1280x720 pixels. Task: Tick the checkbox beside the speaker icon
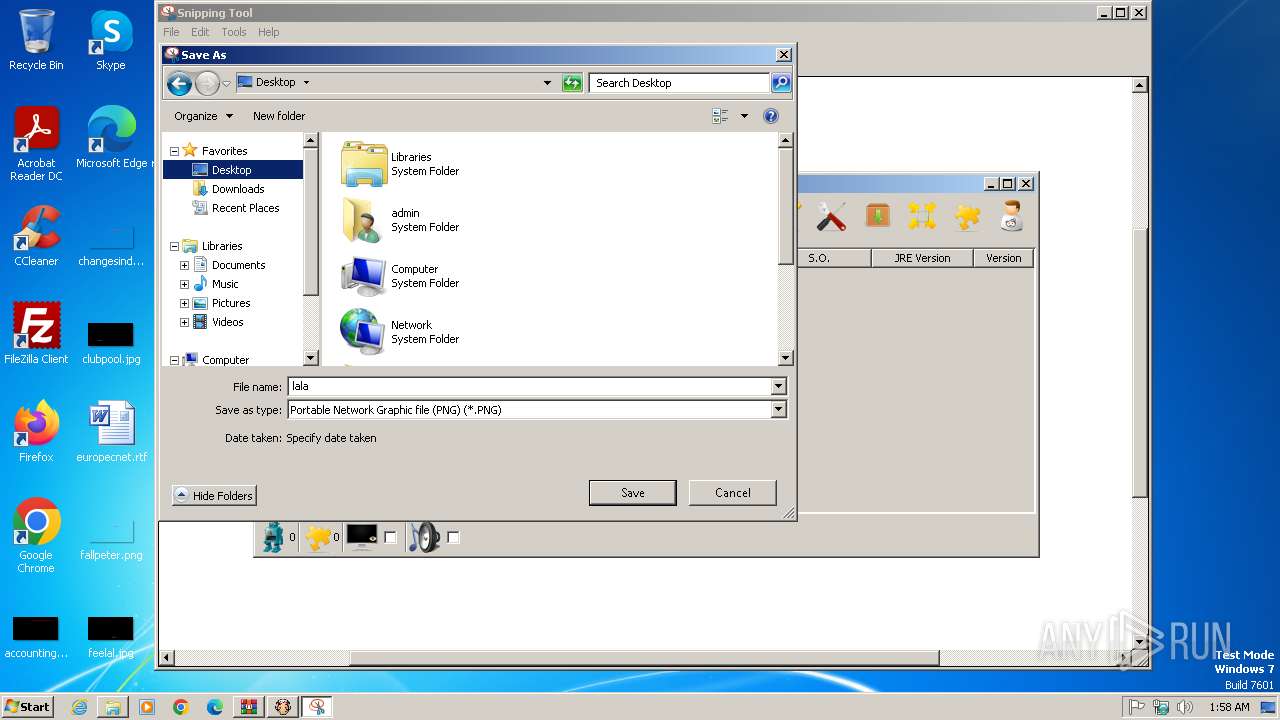point(453,538)
